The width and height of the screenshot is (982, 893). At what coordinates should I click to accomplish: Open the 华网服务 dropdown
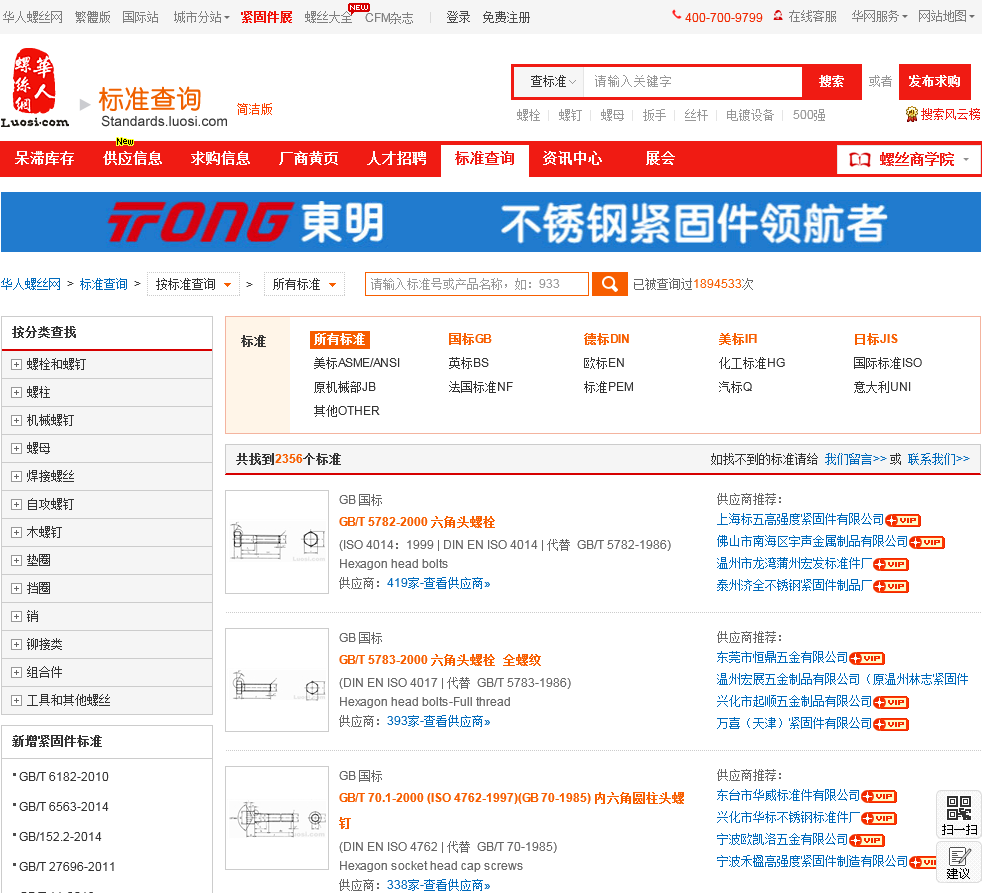(879, 16)
